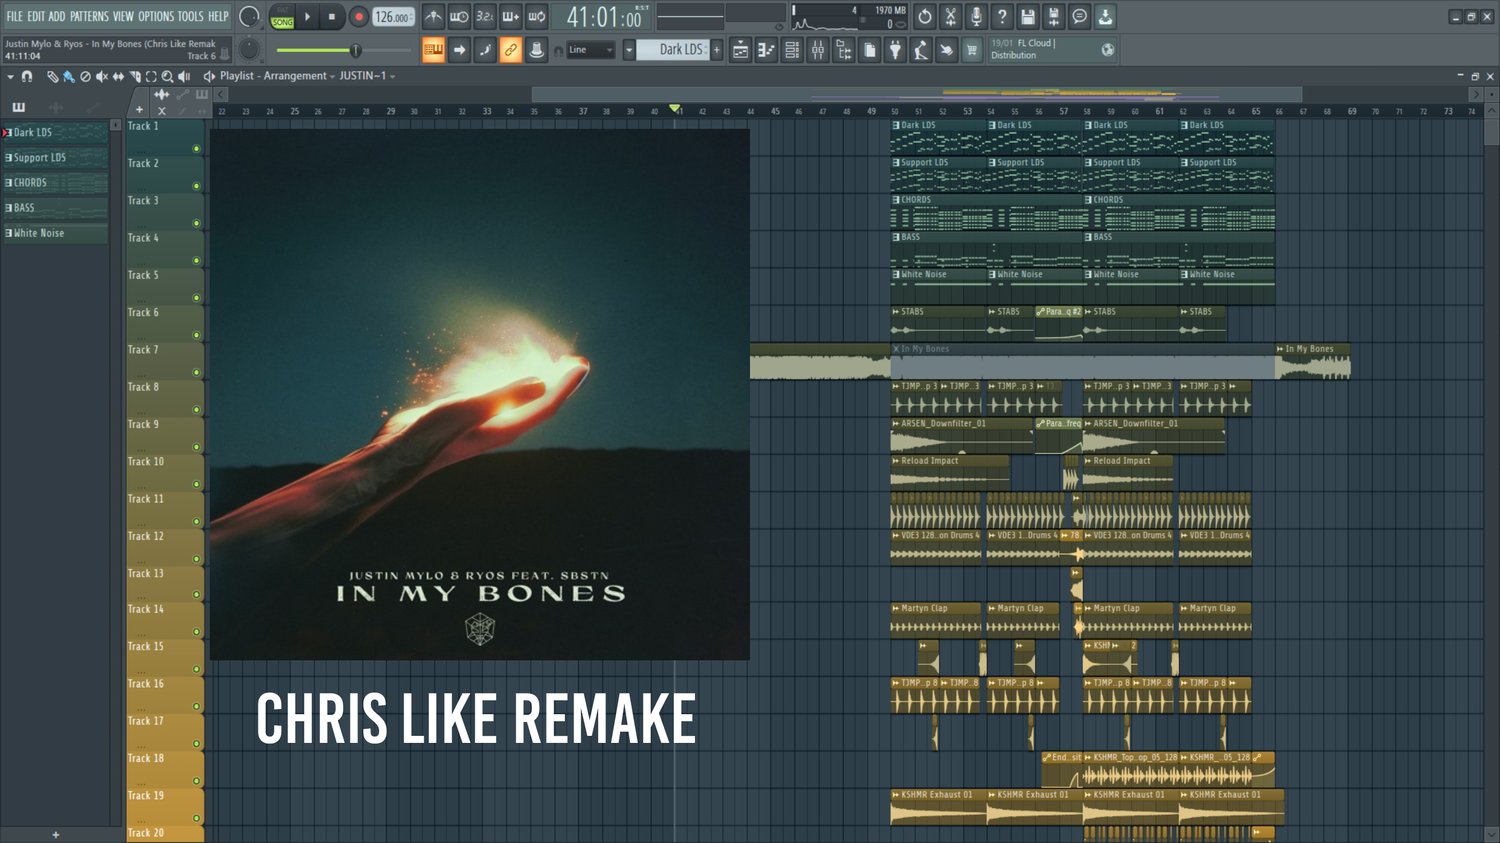The height and width of the screenshot is (843, 1500).
Task: Open the Mixer icon
Action: [818, 50]
